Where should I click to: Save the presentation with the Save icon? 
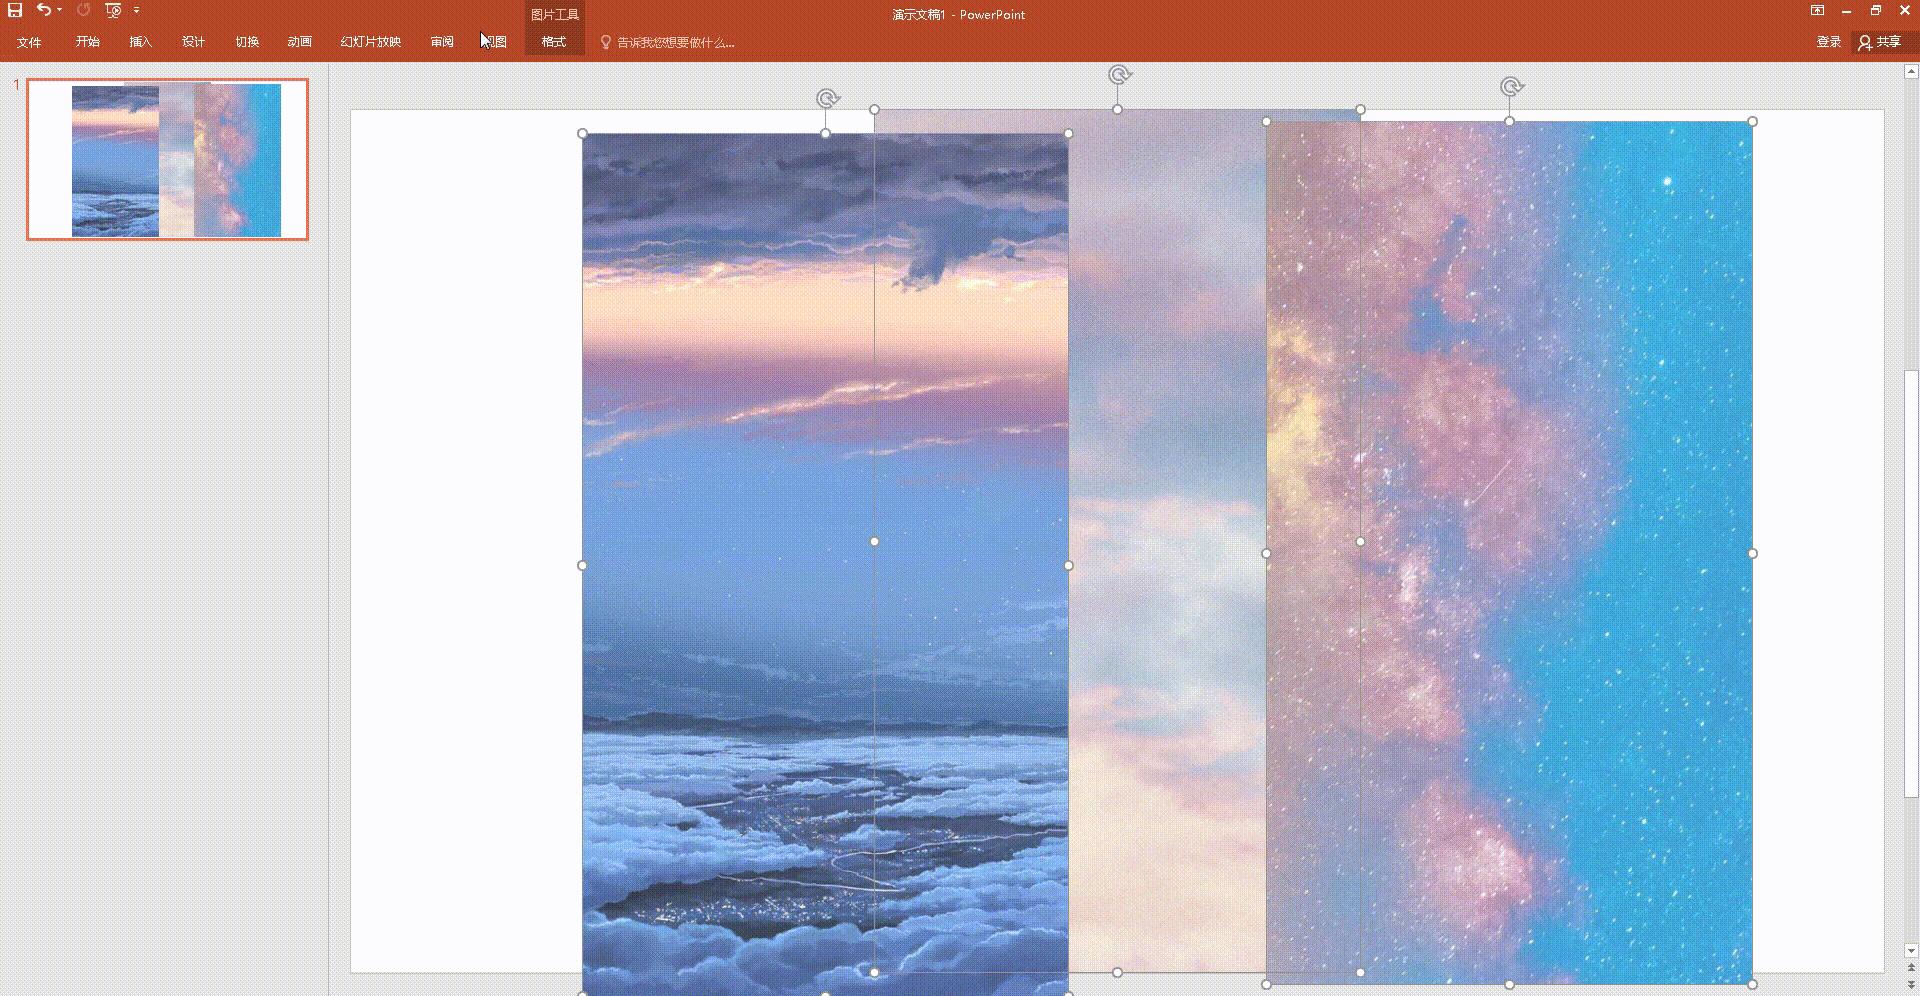(15, 10)
